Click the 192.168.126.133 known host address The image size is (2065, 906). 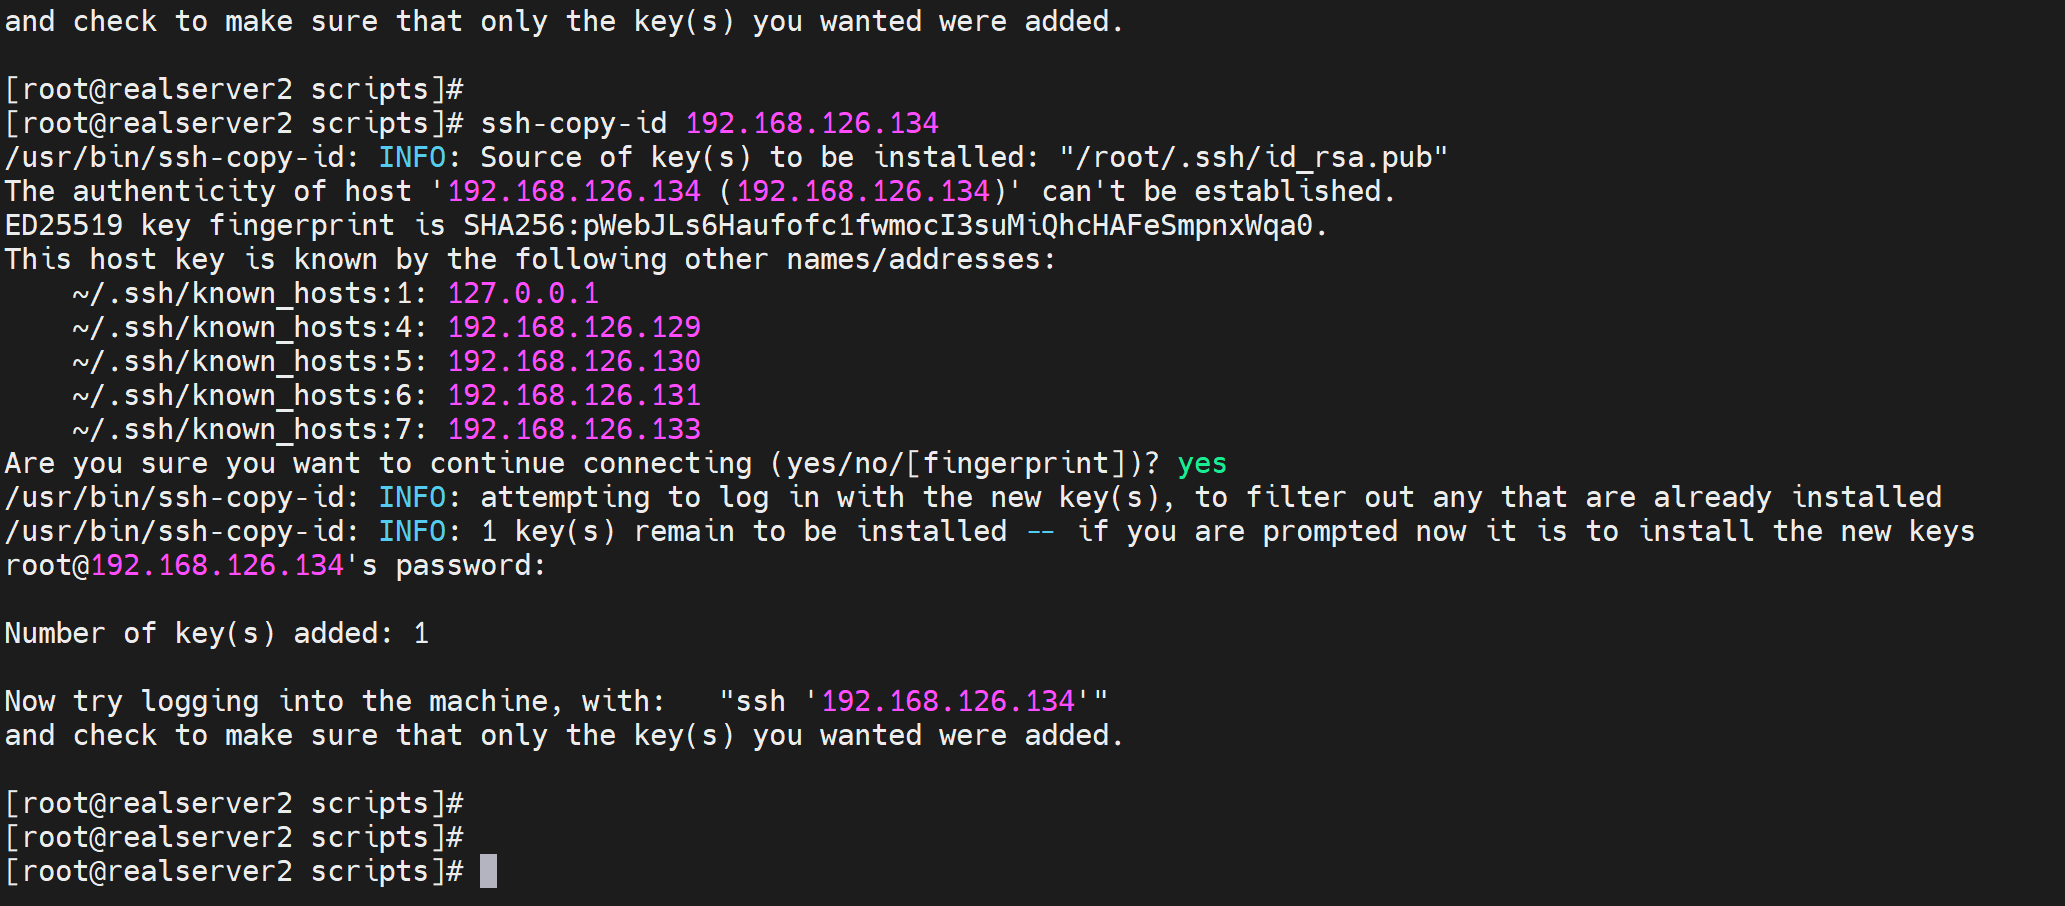[x=574, y=430]
